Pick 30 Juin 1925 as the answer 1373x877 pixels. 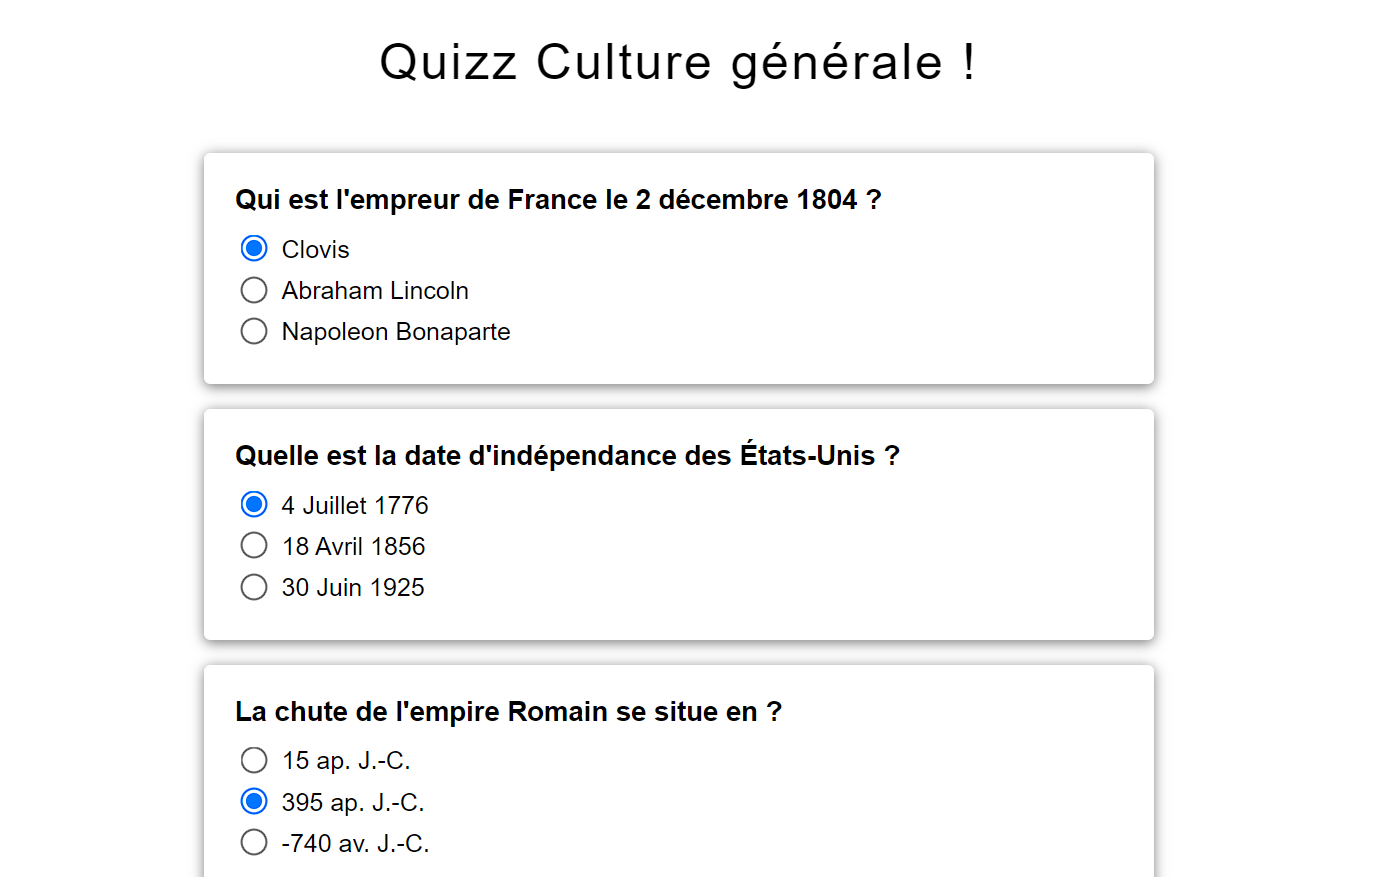click(x=254, y=587)
